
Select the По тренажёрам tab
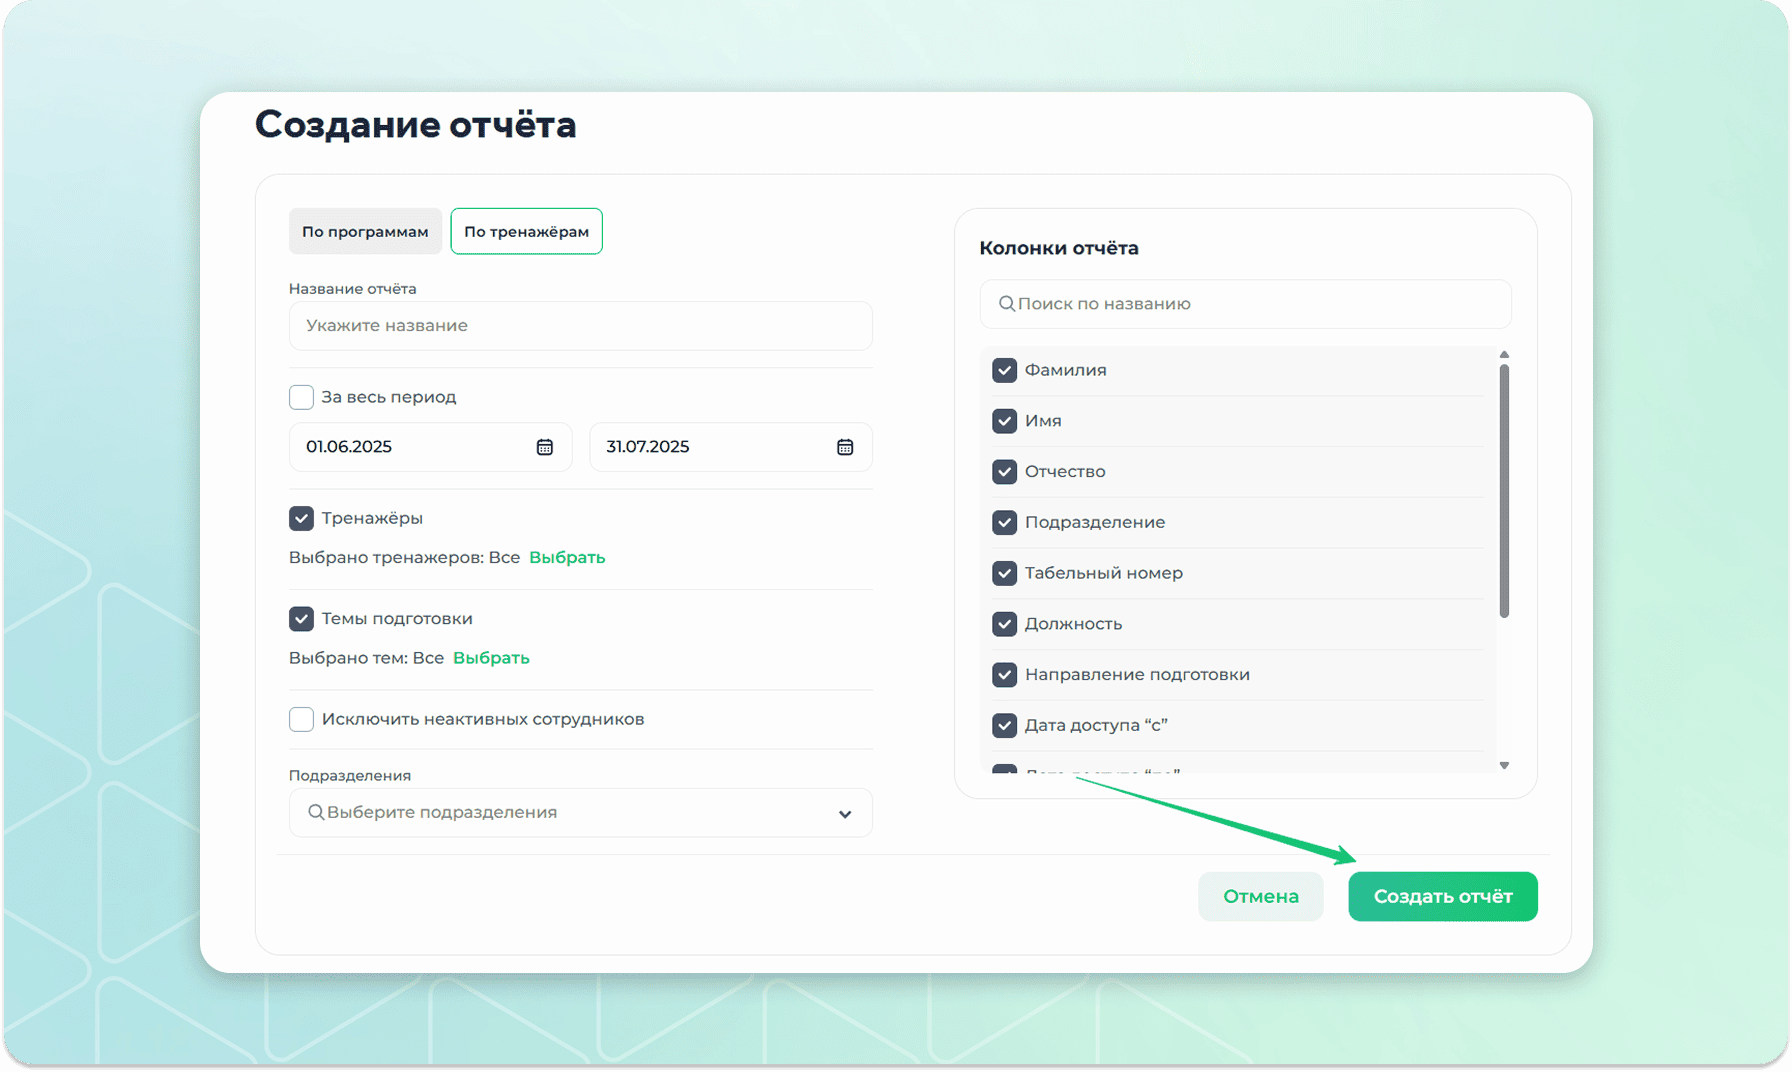(x=526, y=231)
